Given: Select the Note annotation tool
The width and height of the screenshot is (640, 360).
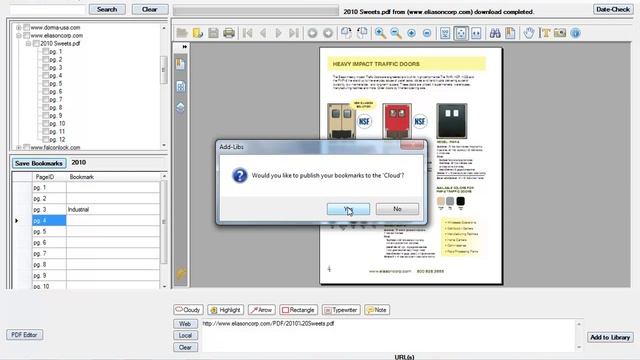Looking at the screenshot, I should [377, 310].
